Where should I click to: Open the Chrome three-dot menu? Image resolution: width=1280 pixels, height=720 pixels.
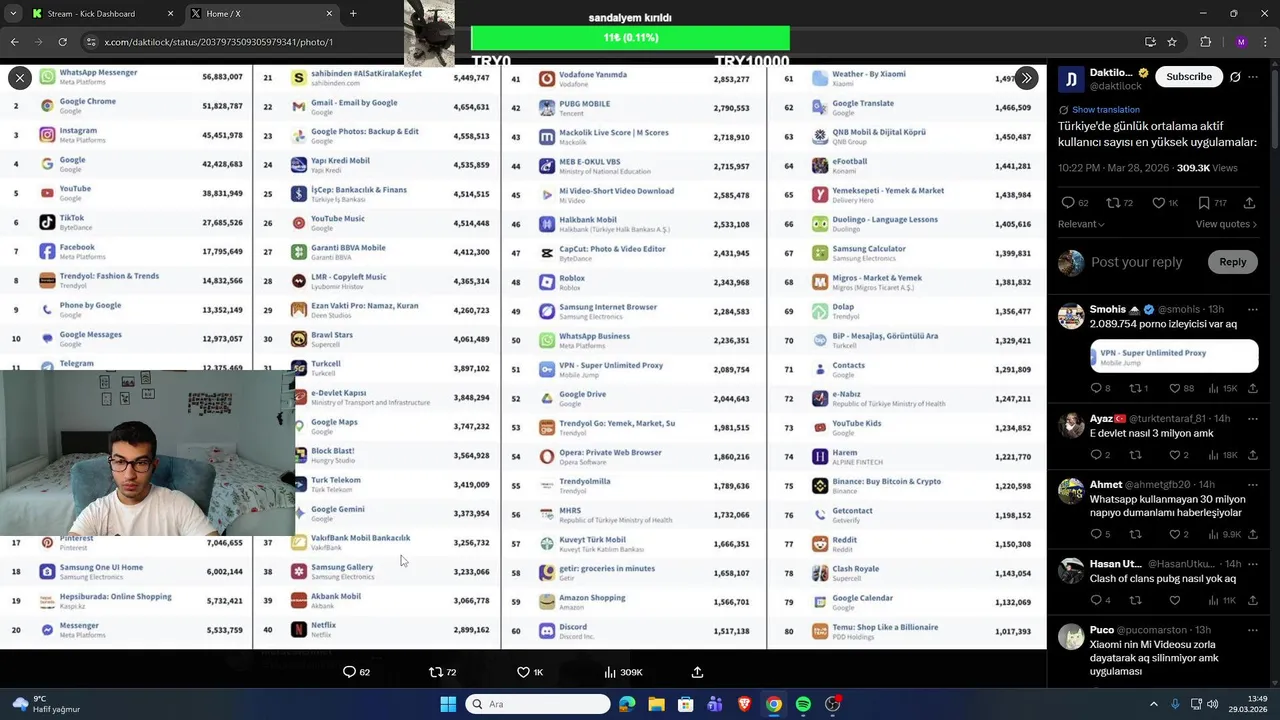click(1265, 42)
